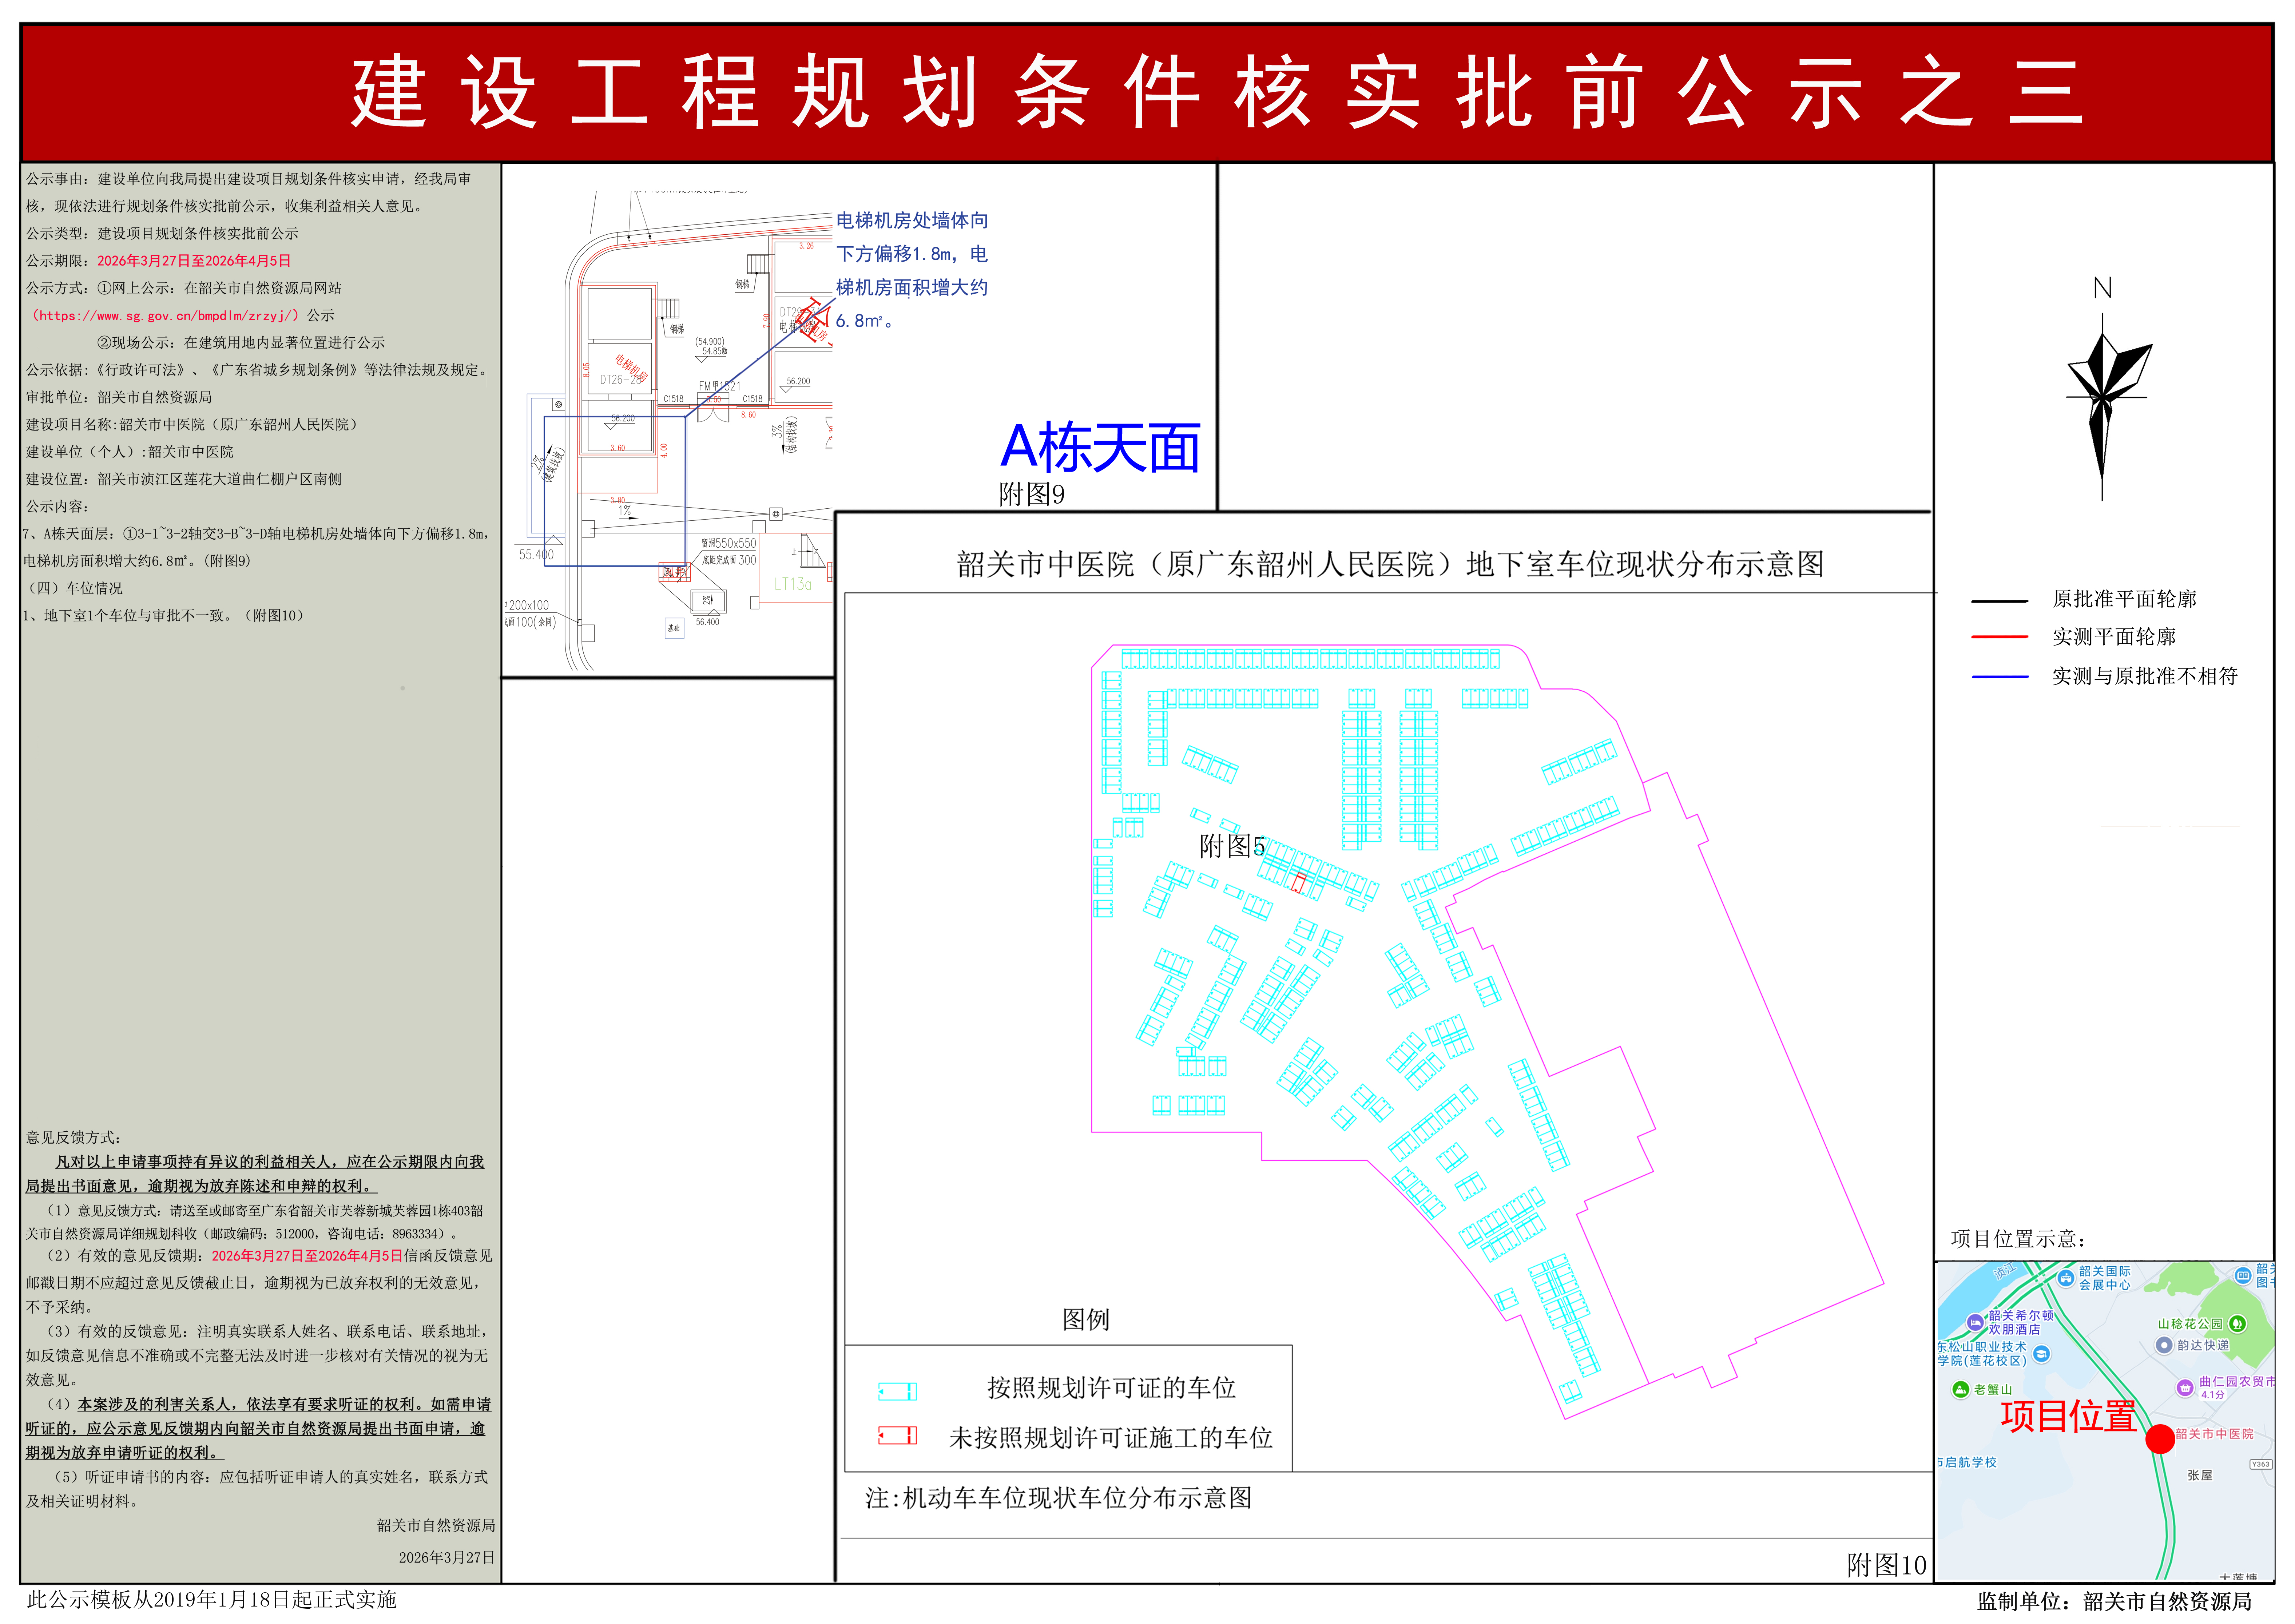Click the blue 'A栋天面' label

[x=1100, y=447]
